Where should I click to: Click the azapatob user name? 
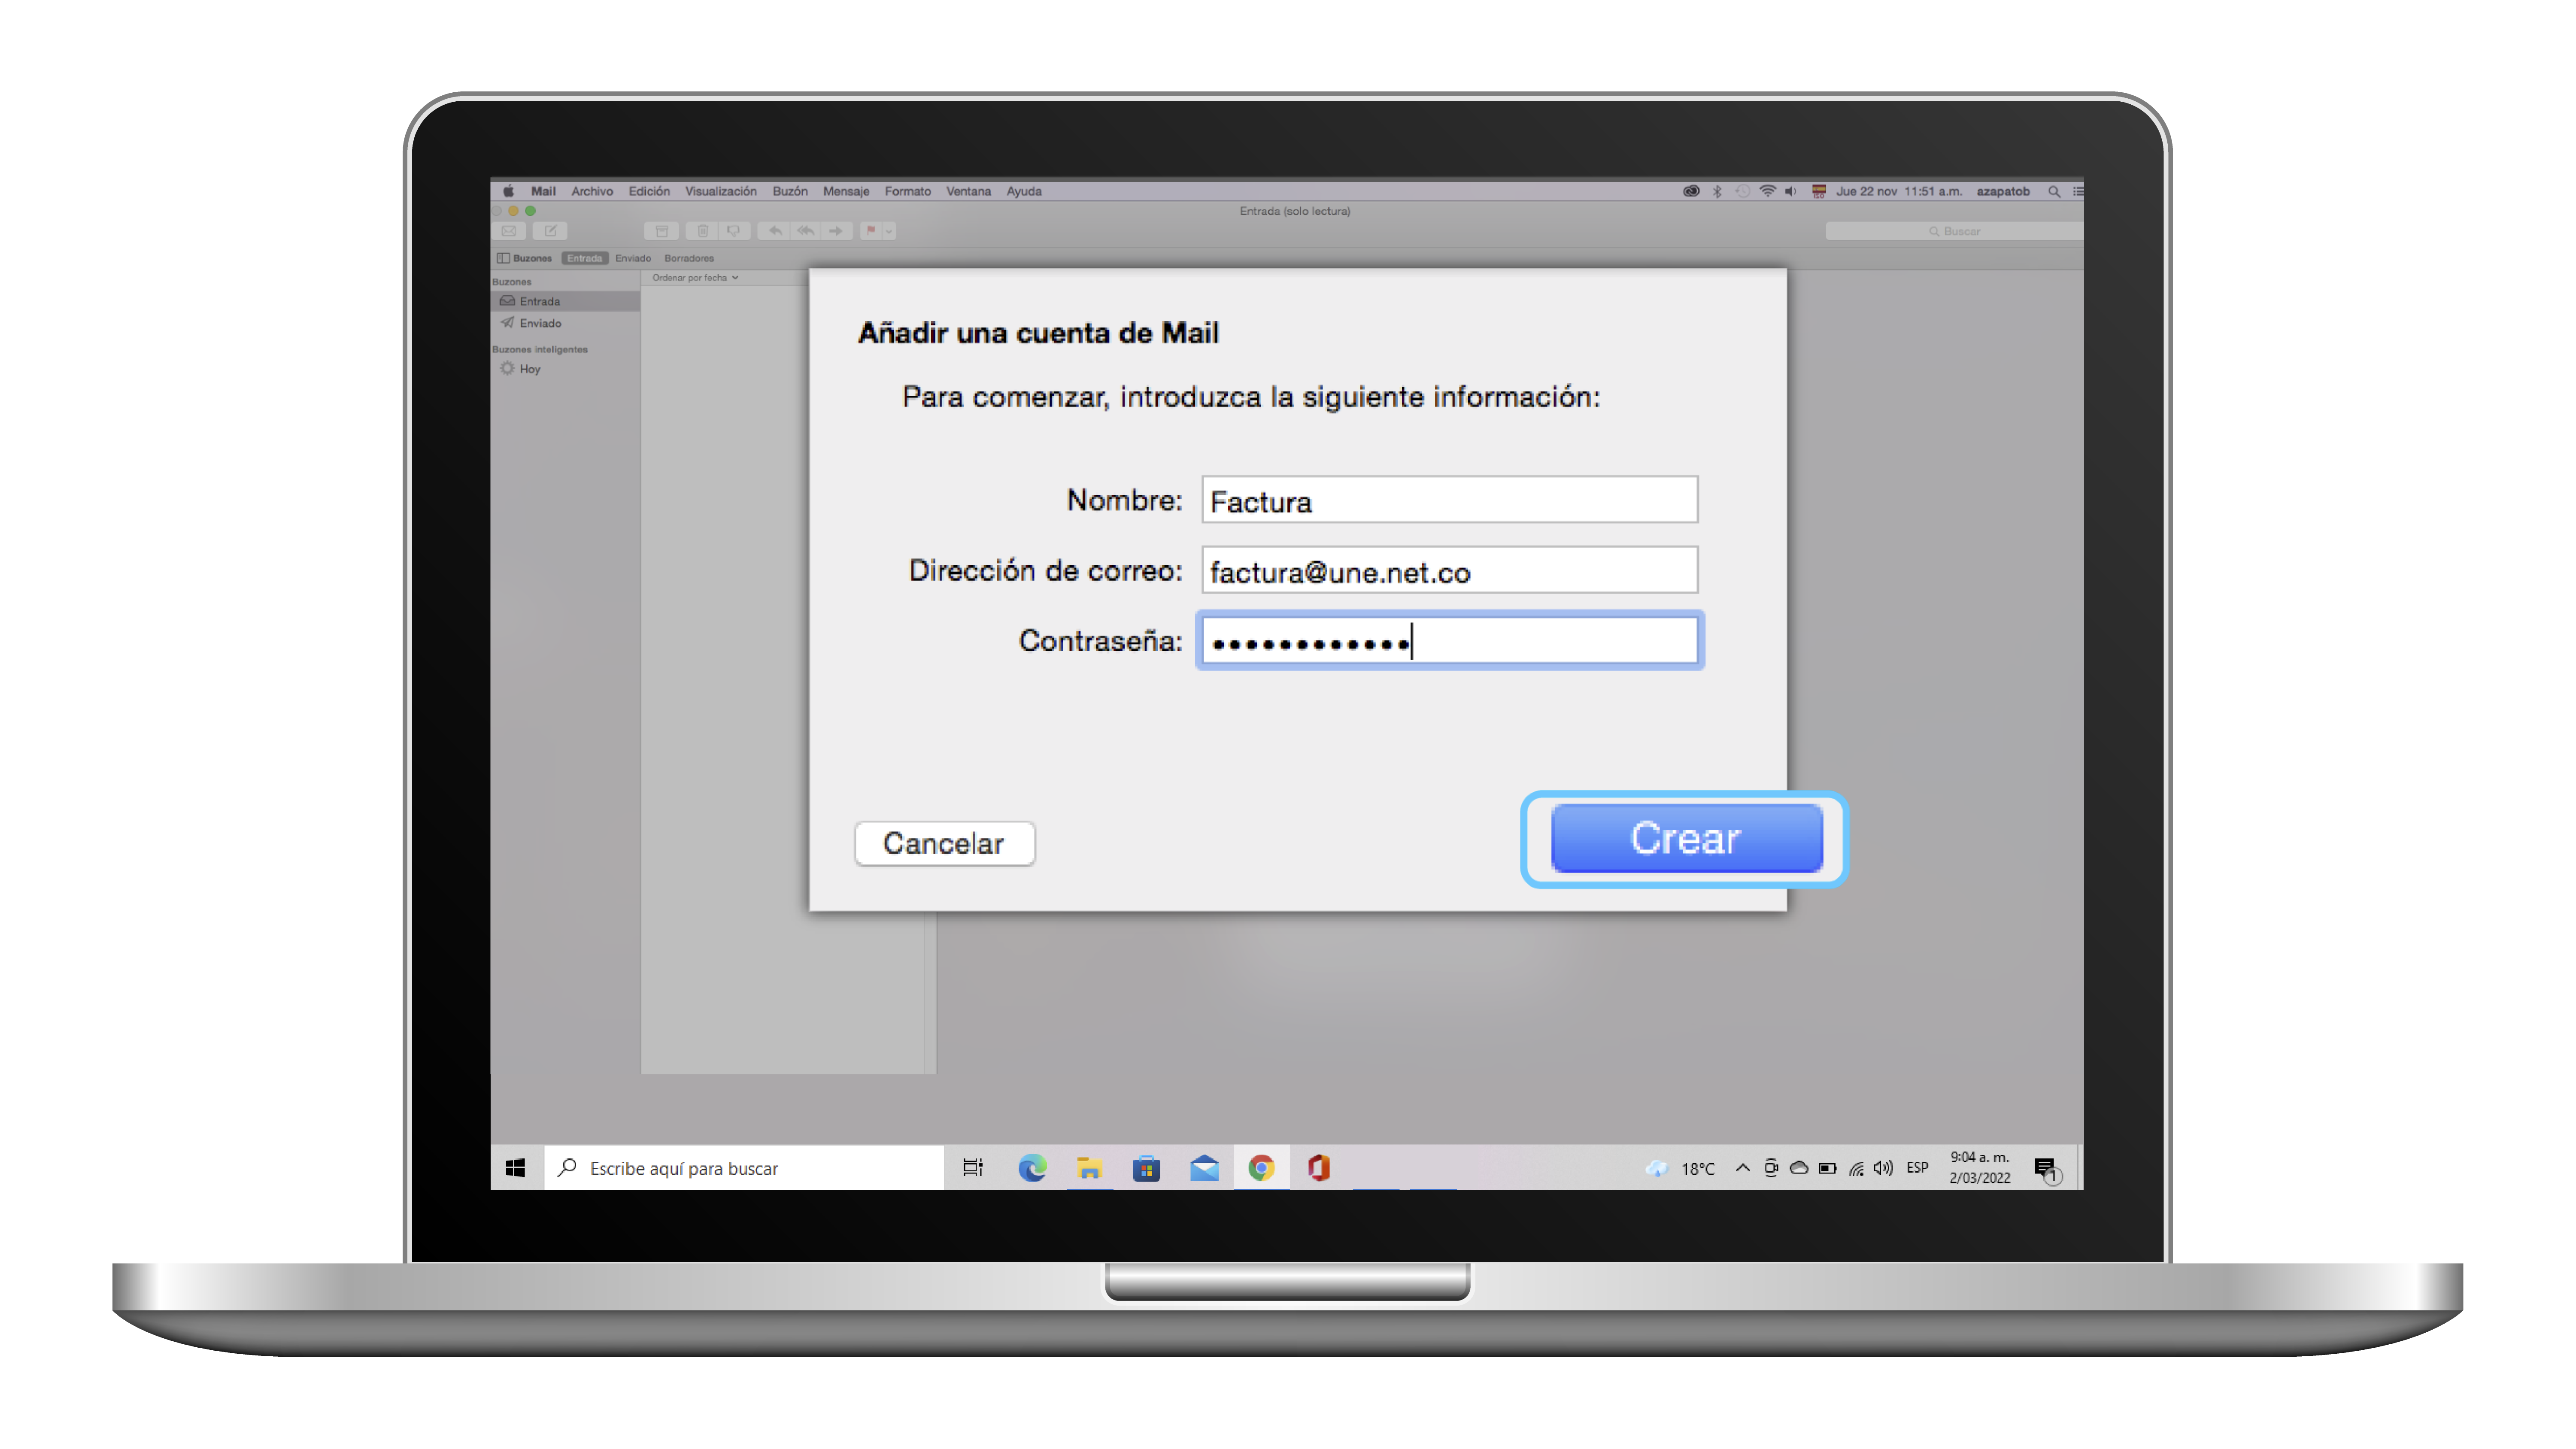point(2003,191)
